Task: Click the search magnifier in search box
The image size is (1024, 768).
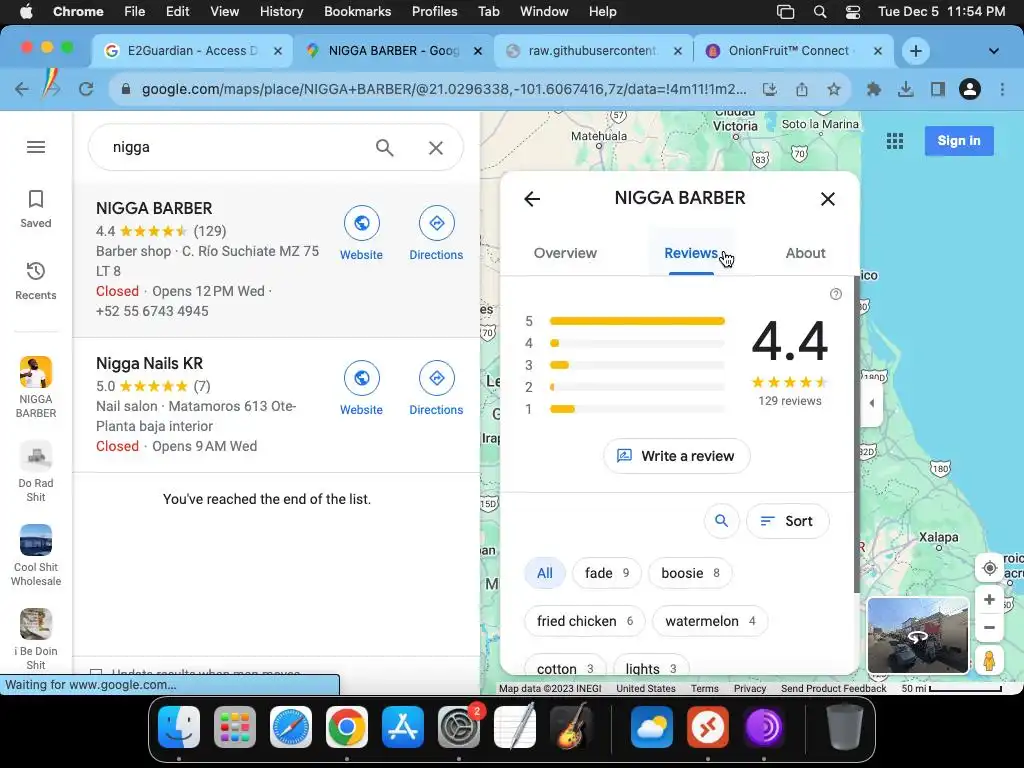Action: [385, 148]
